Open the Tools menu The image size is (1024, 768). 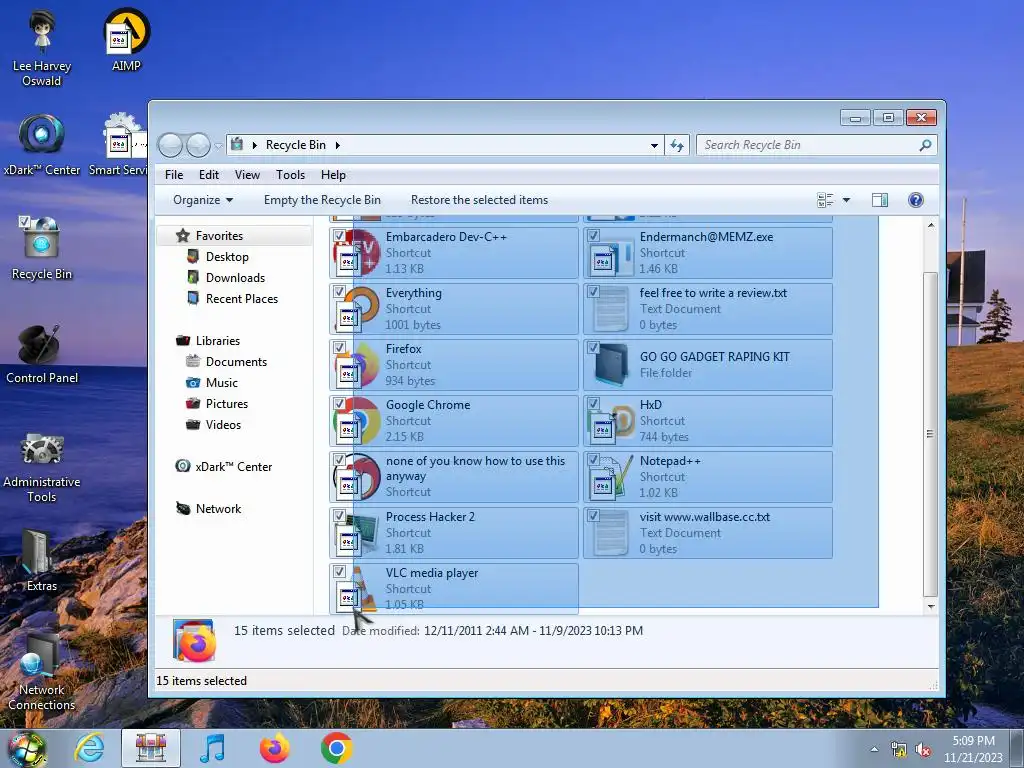pyautogui.click(x=291, y=175)
